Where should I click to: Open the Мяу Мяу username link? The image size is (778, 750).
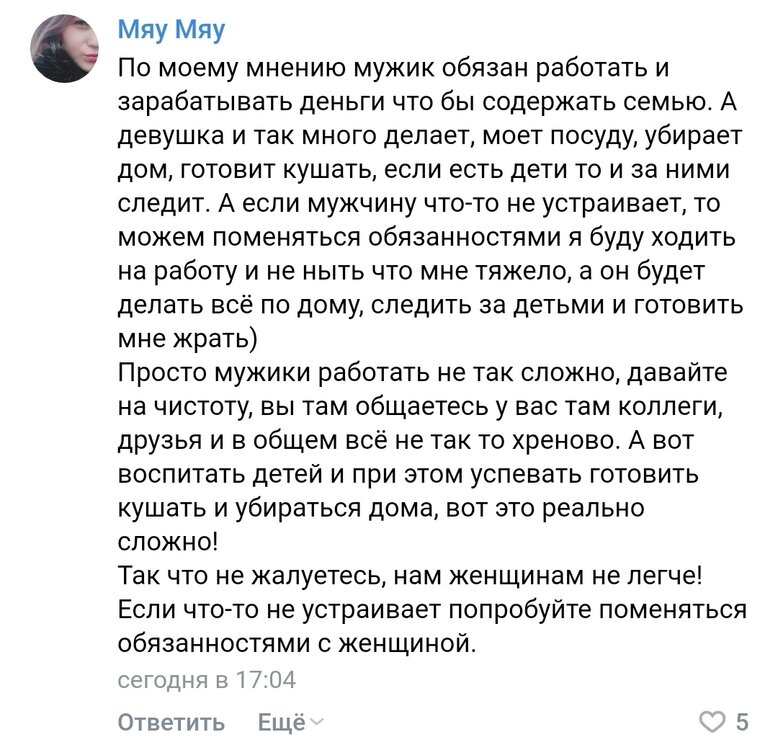click(171, 29)
